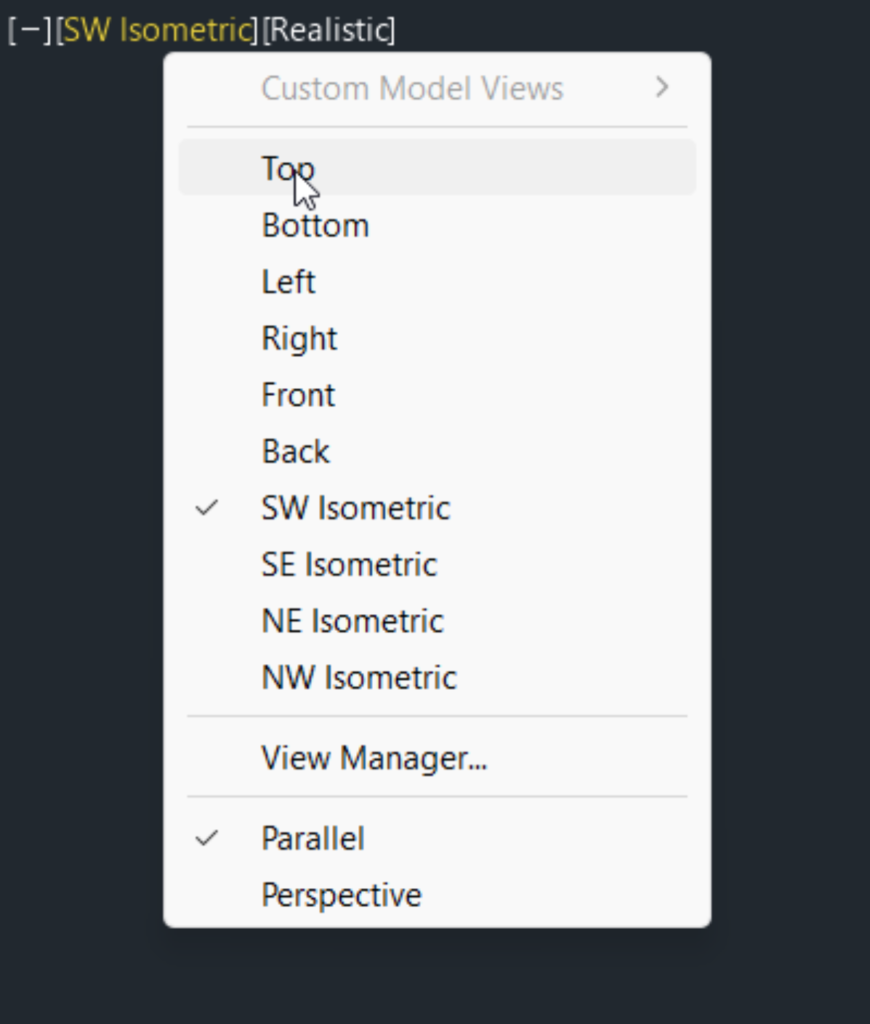The image size is (870, 1024).
Task: Open the View Manager dialog
Action: [x=374, y=758]
